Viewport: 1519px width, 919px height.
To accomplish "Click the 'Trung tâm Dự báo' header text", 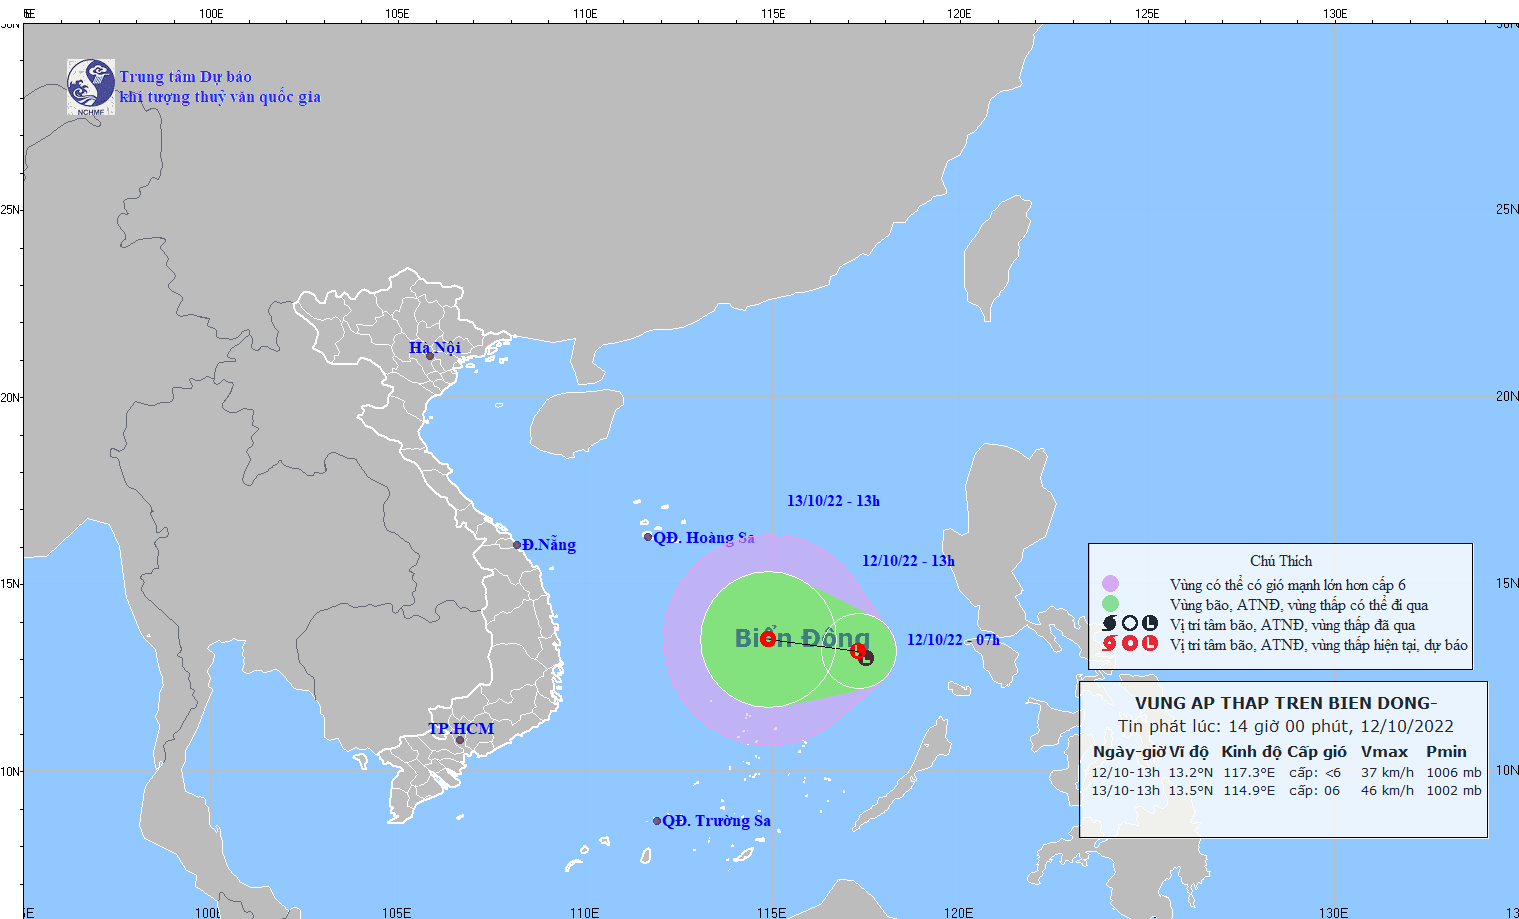I will click(x=186, y=77).
